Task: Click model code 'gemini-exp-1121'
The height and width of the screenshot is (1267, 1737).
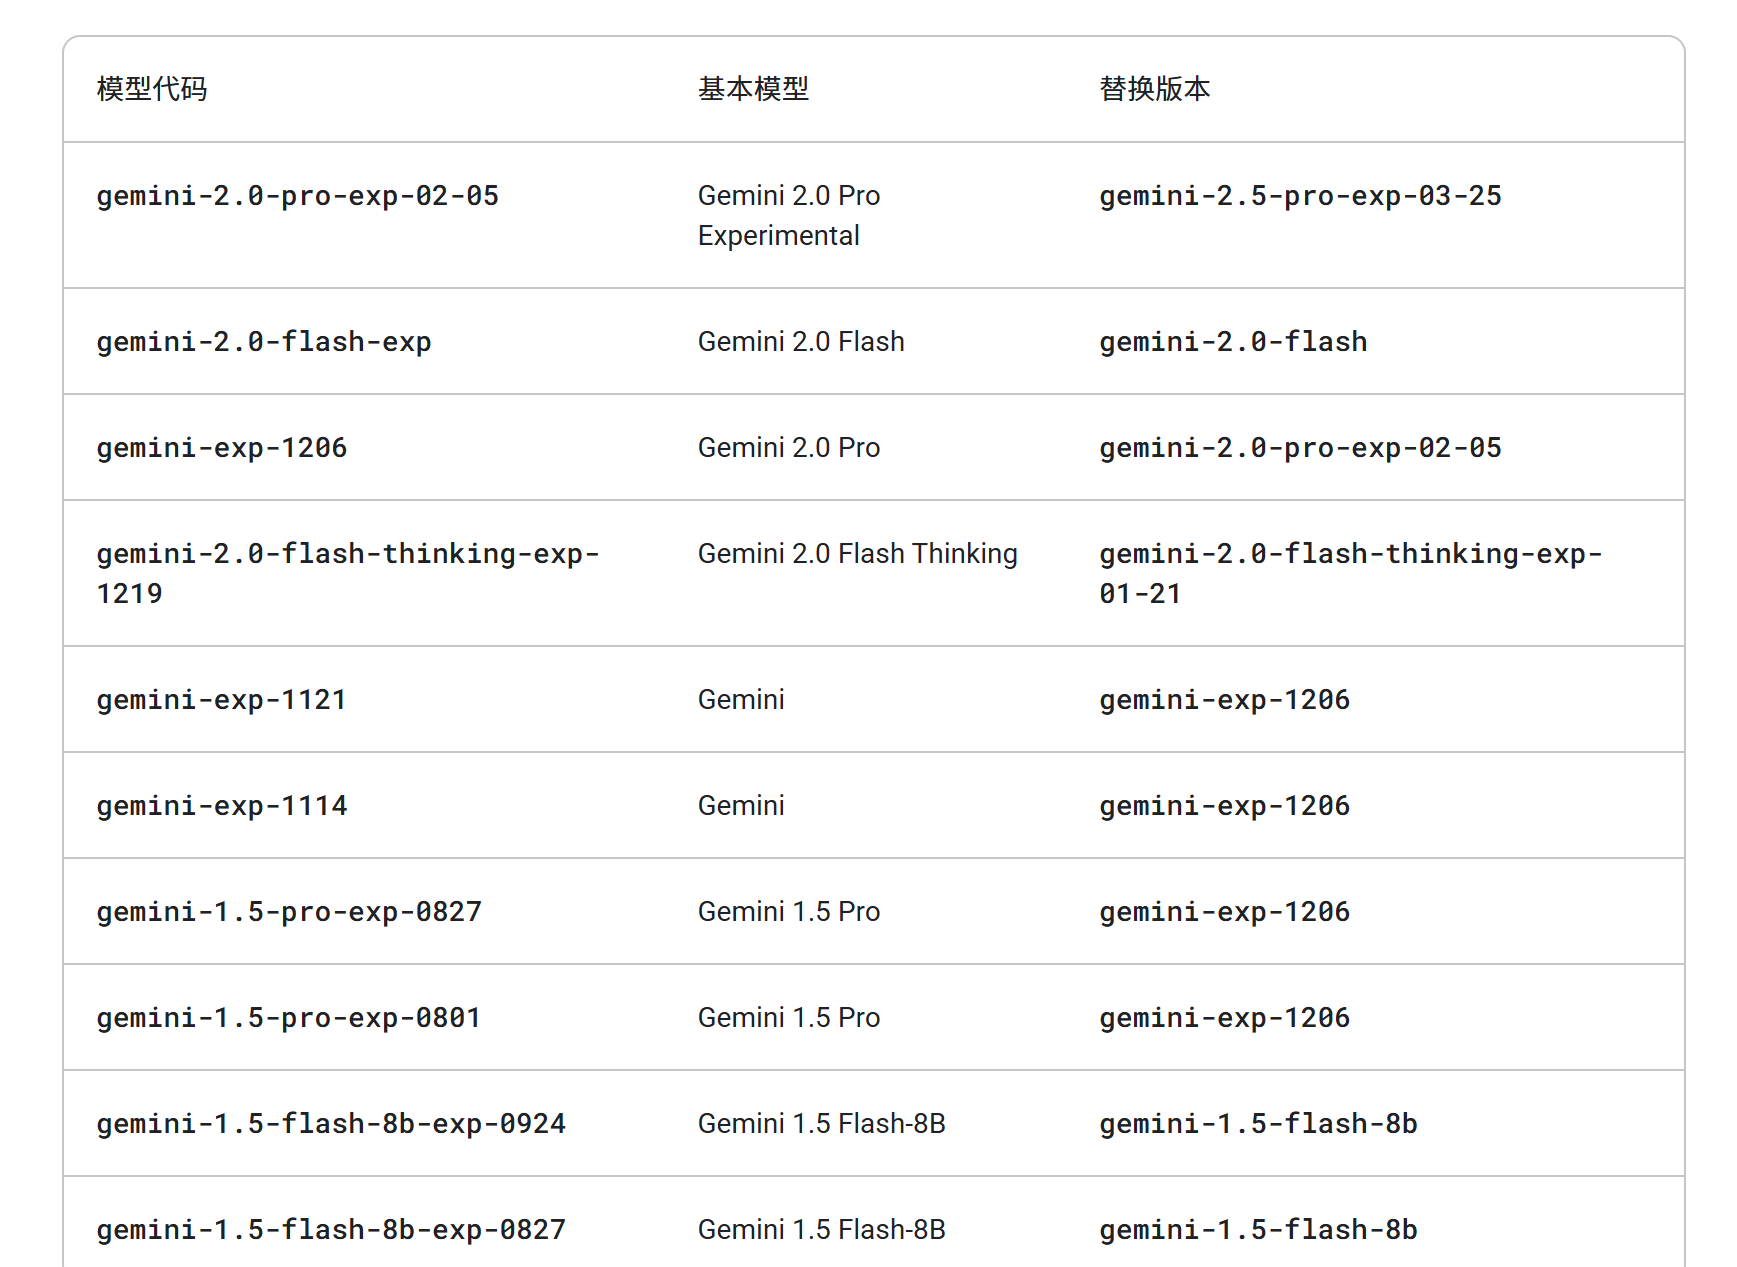Action: pyautogui.click(x=222, y=700)
